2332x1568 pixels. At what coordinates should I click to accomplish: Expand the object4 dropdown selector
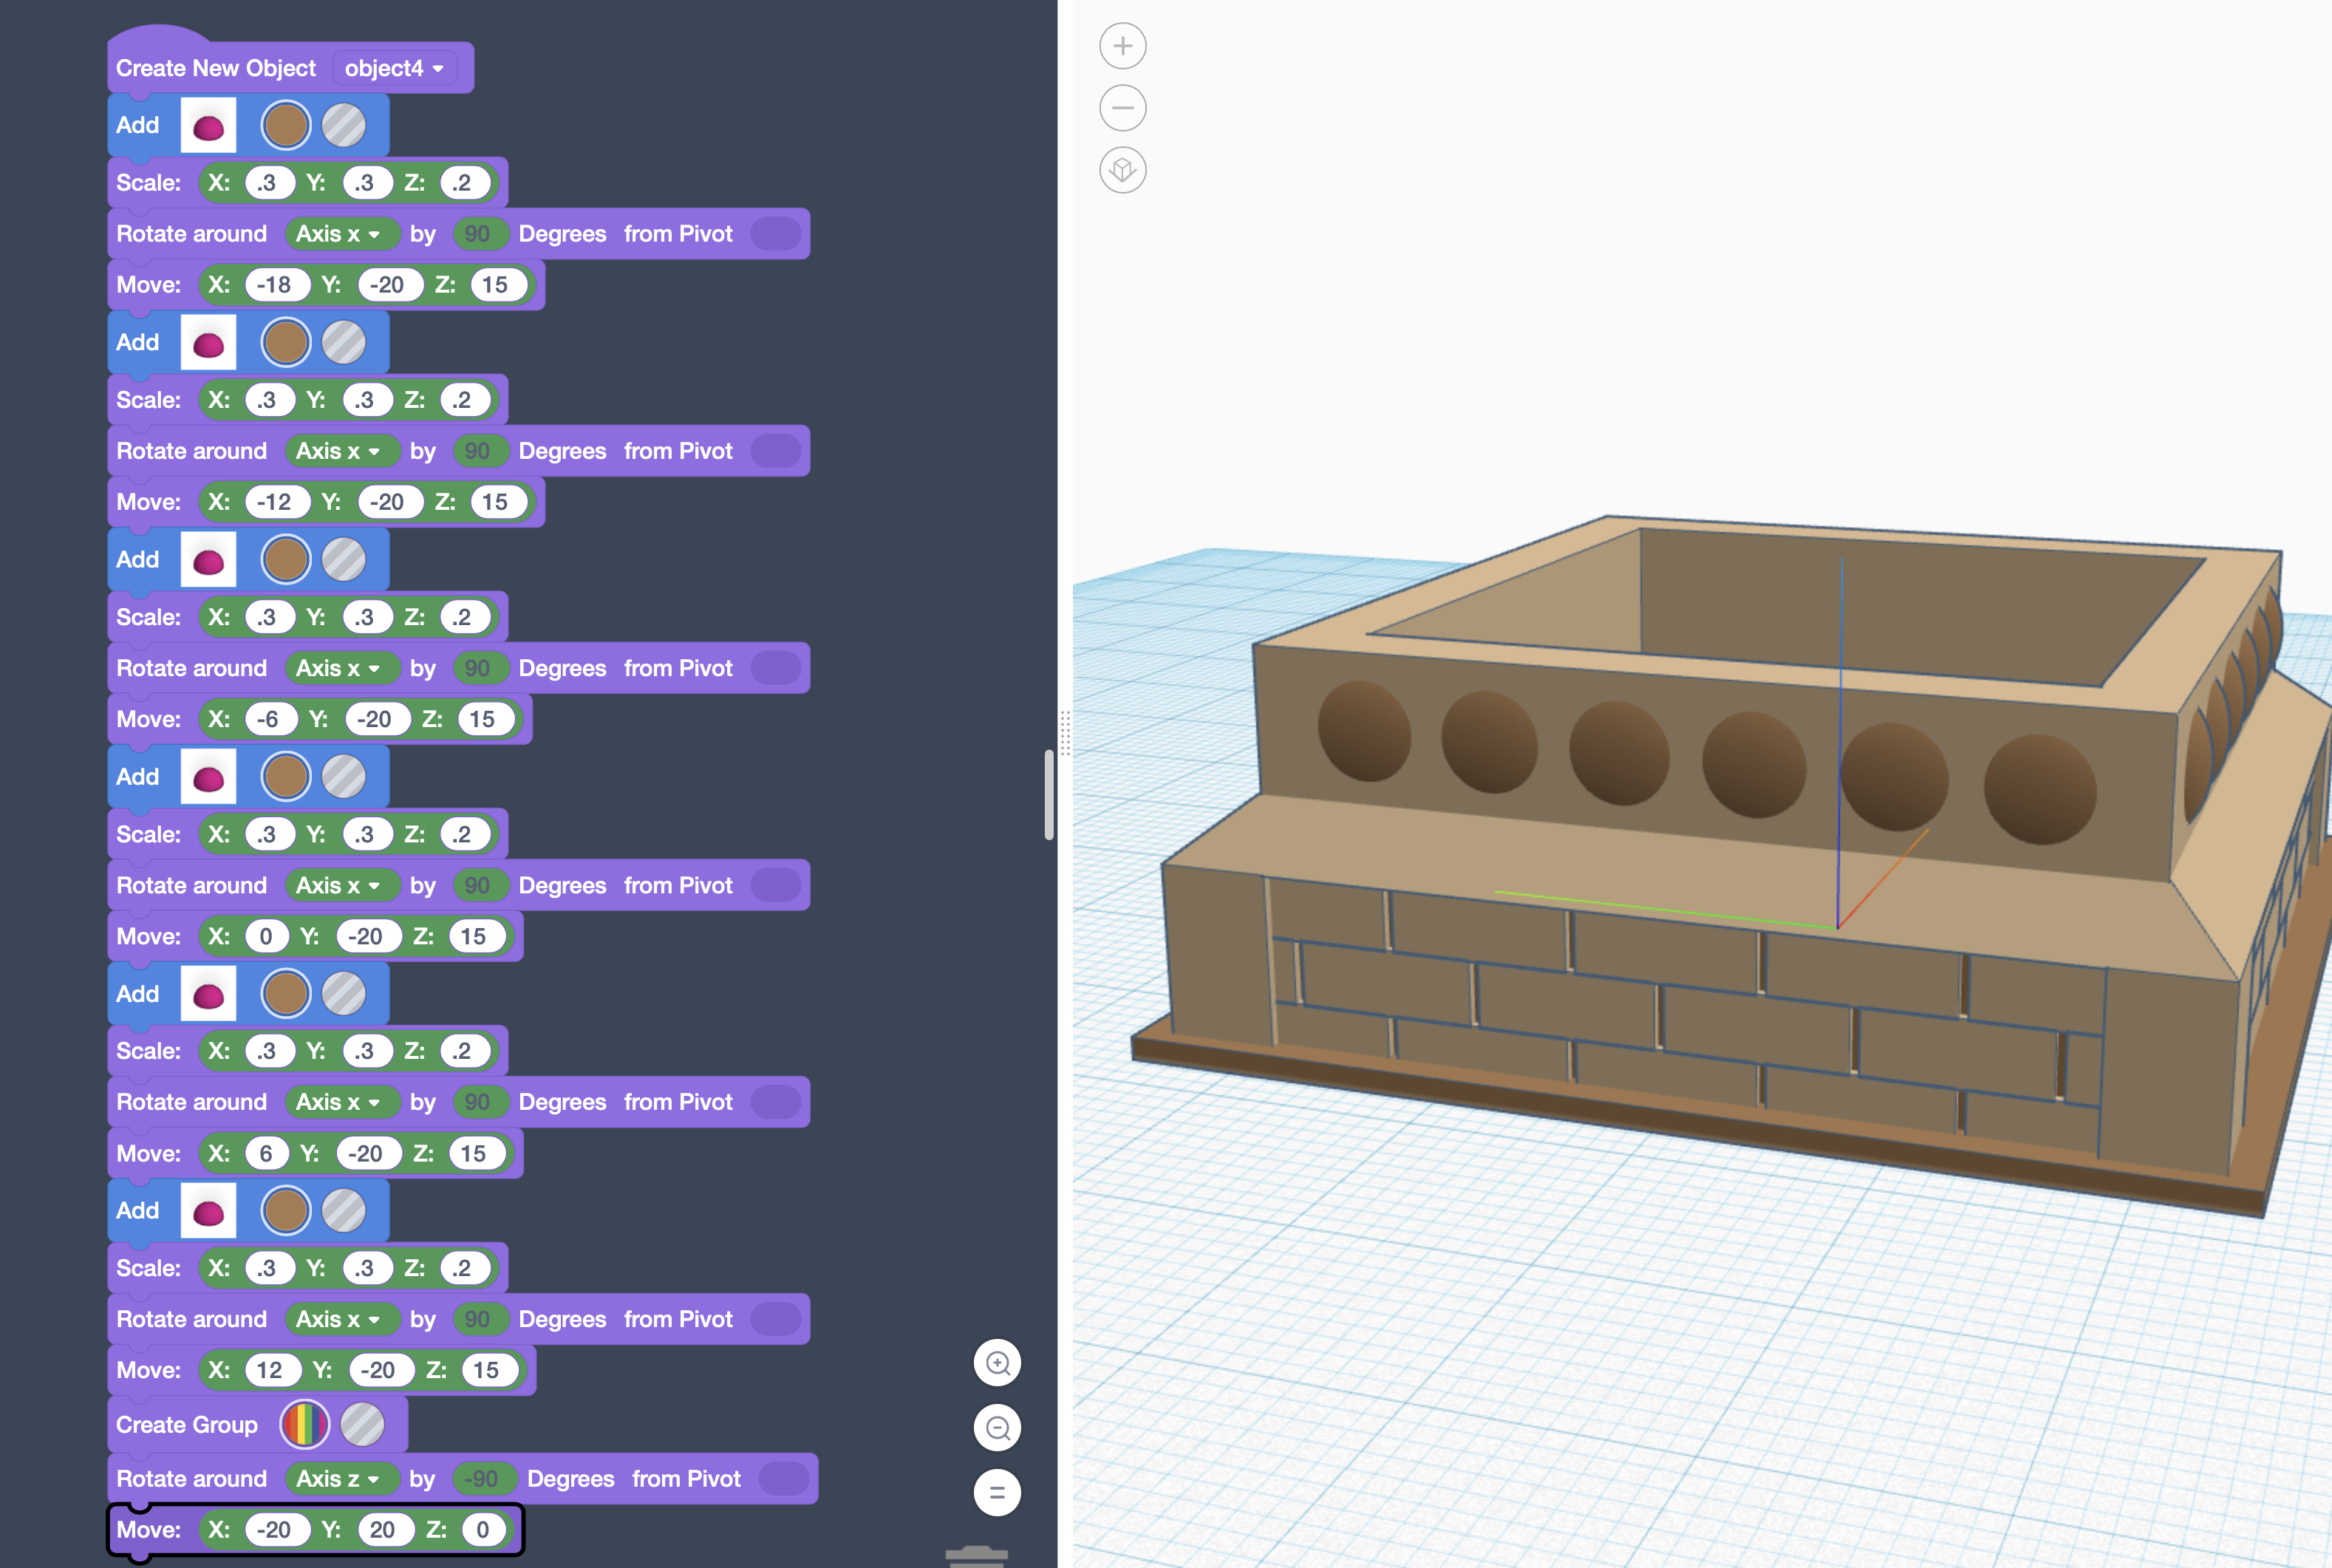pyautogui.click(x=397, y=67)
